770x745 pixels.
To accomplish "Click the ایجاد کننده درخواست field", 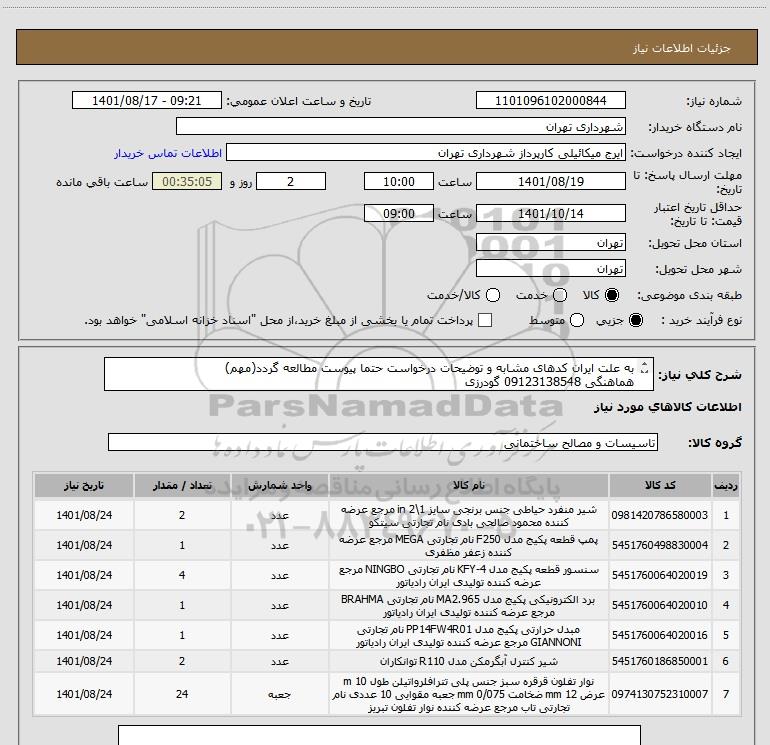I will (426, 153).
